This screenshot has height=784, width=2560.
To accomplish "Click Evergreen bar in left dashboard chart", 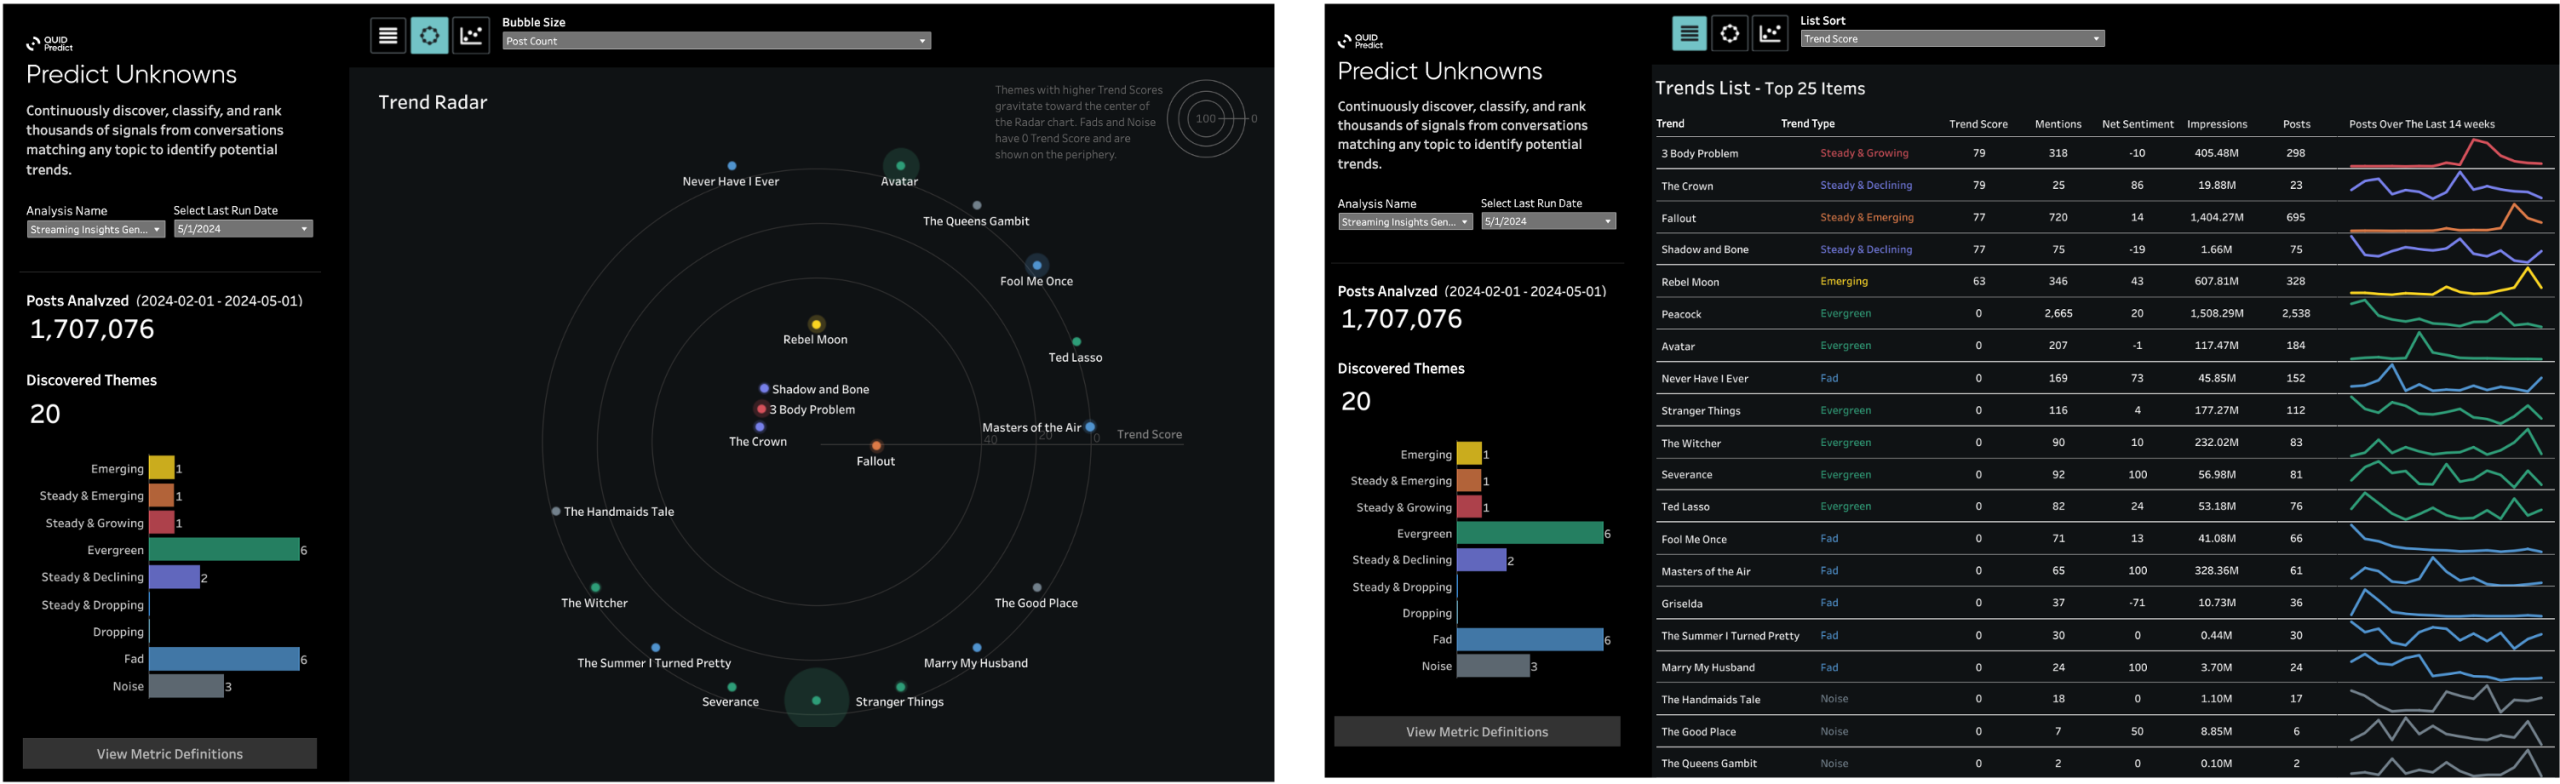I will point(224,550).
